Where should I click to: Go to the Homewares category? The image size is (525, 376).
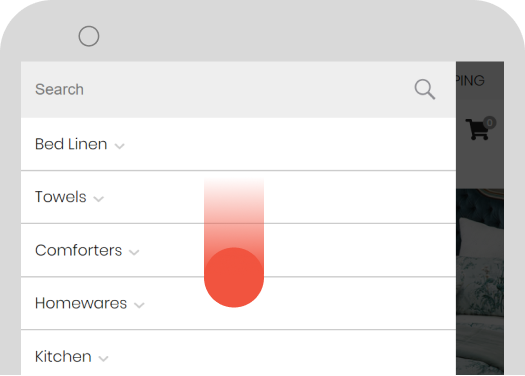[x=81, y=303]
